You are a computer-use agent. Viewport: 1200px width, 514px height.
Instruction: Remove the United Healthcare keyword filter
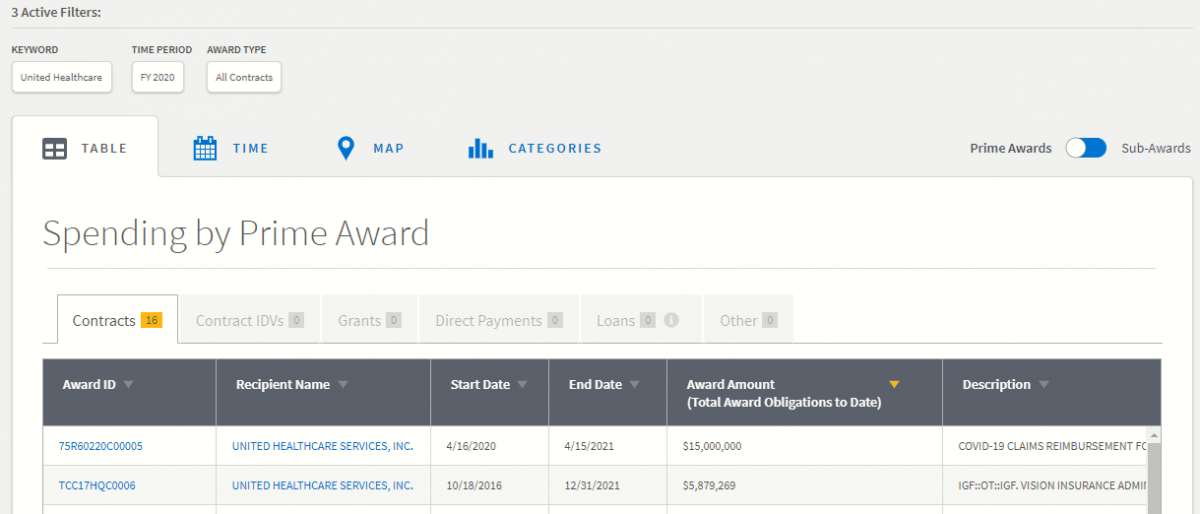[x=62, y=77]
